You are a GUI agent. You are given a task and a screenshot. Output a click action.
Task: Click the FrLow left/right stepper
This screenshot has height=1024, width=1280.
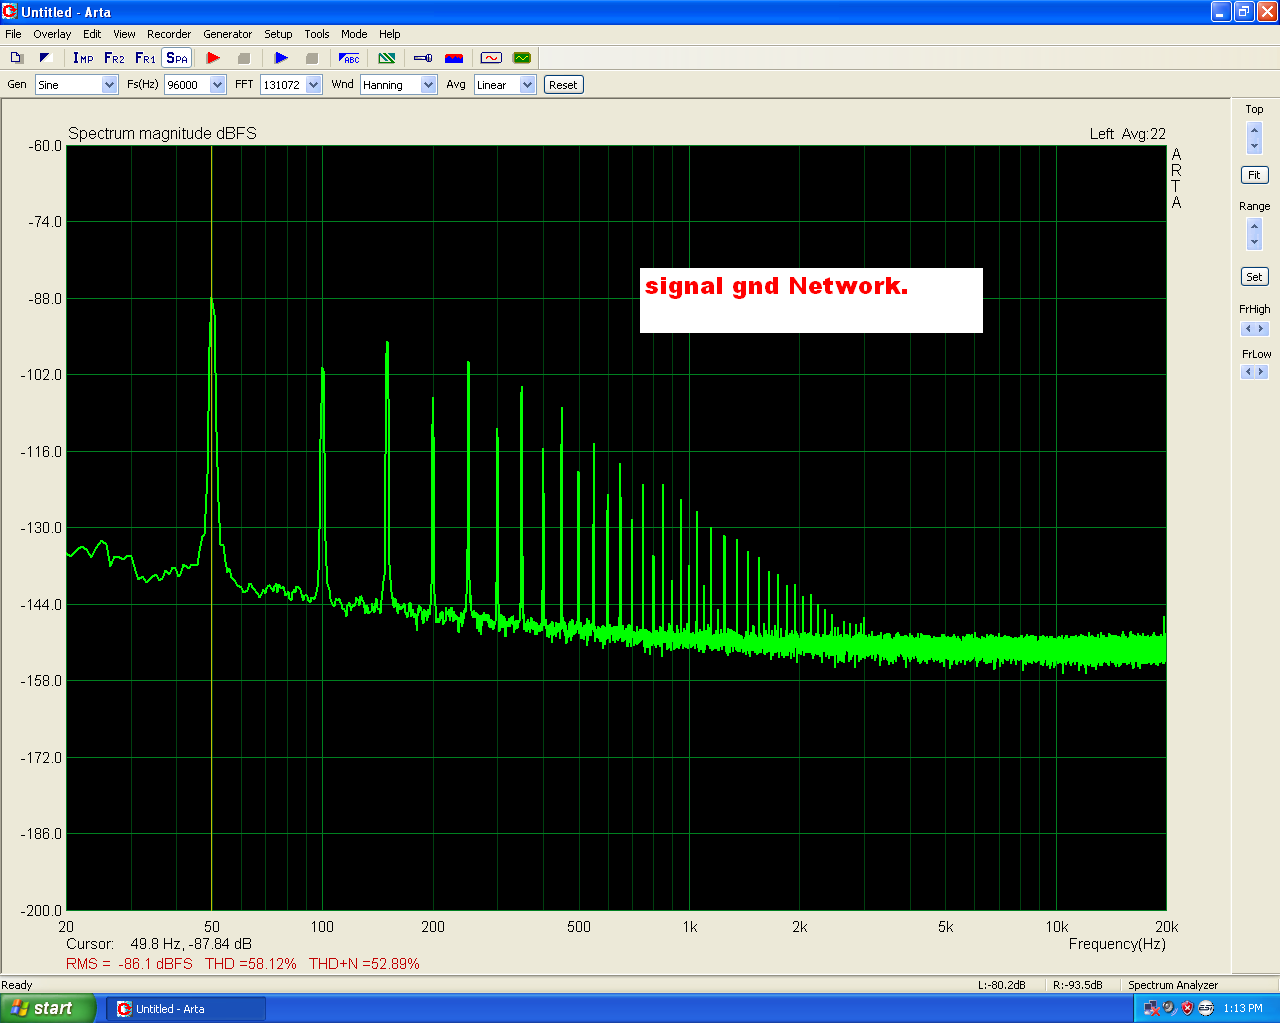pyautogui.click(x=1254, y=372)
